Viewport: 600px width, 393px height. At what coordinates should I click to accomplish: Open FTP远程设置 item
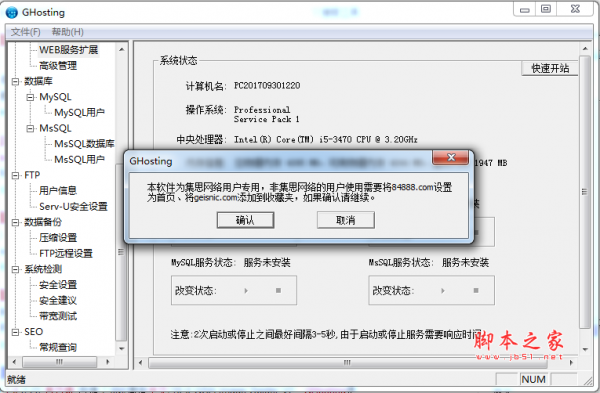66,253
